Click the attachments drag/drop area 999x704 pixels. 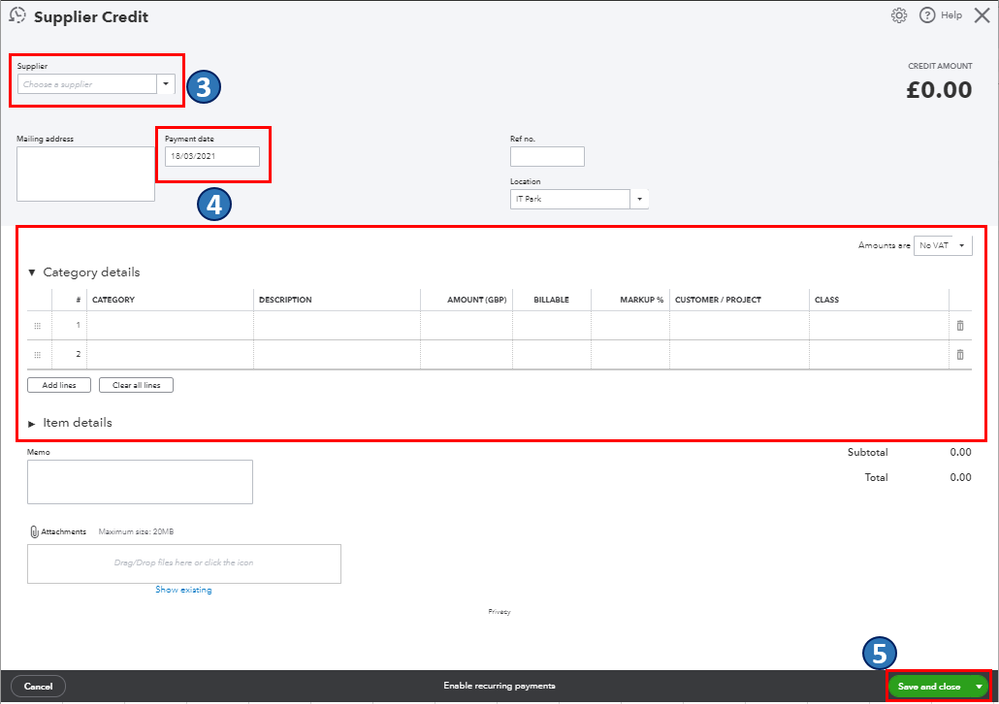pos(184,563)
